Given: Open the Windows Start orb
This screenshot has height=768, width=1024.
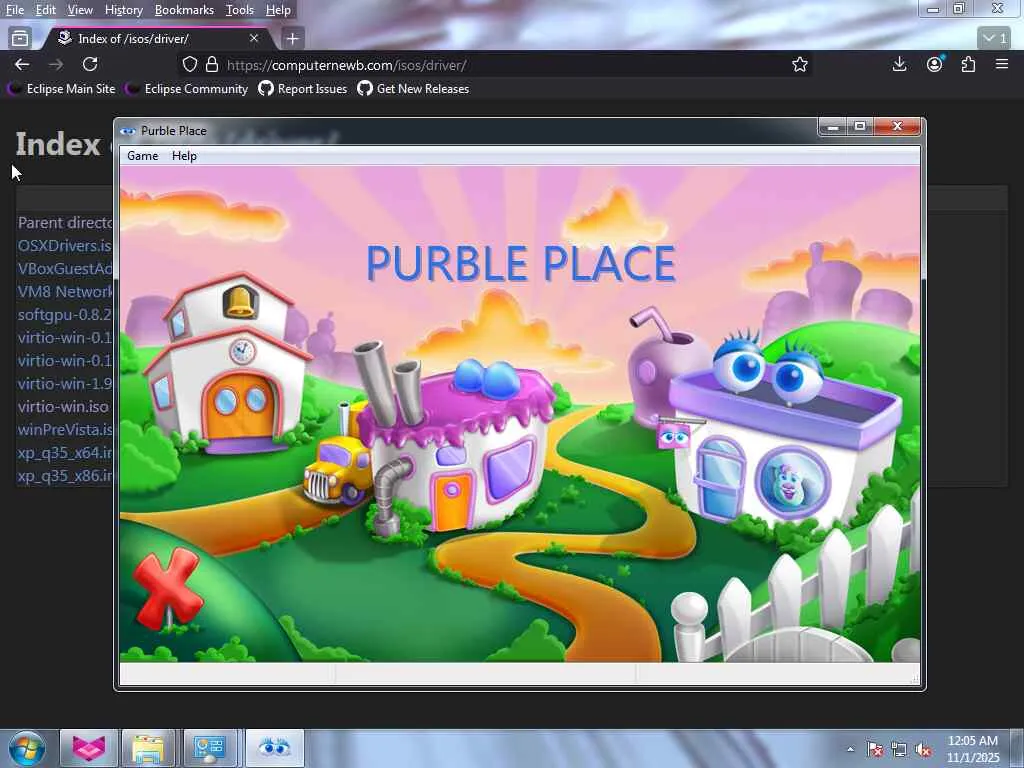Looking at the screenshot, I should click(x=26, y=748).
